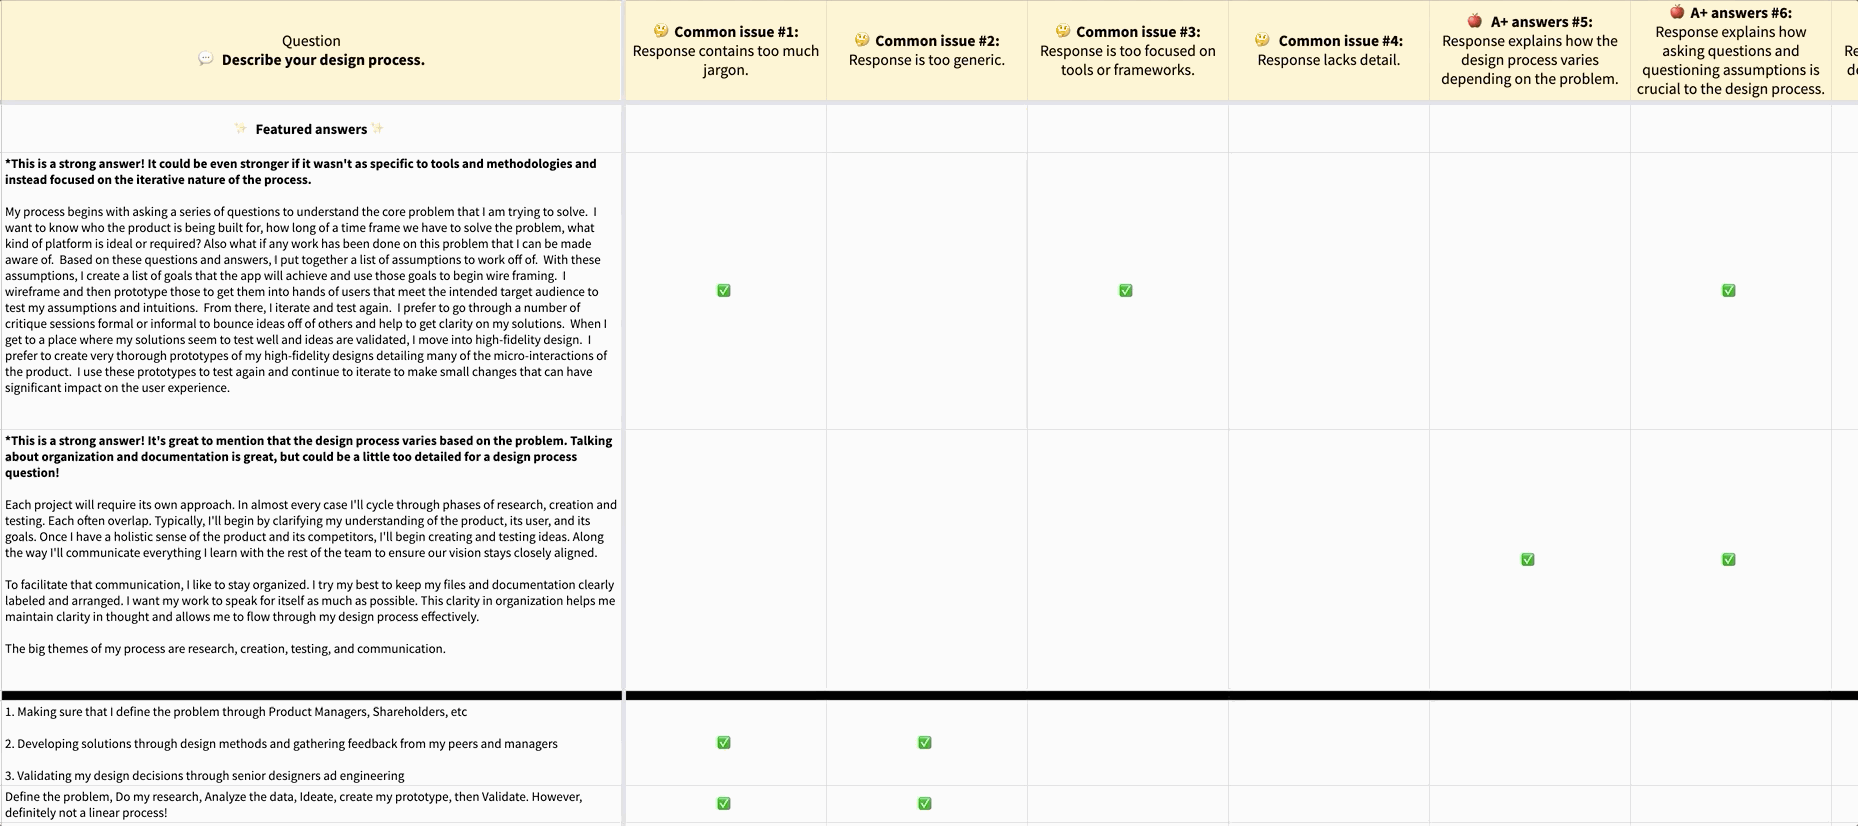Select 'Response contains too much jargon.' text

tap(726, 60)
